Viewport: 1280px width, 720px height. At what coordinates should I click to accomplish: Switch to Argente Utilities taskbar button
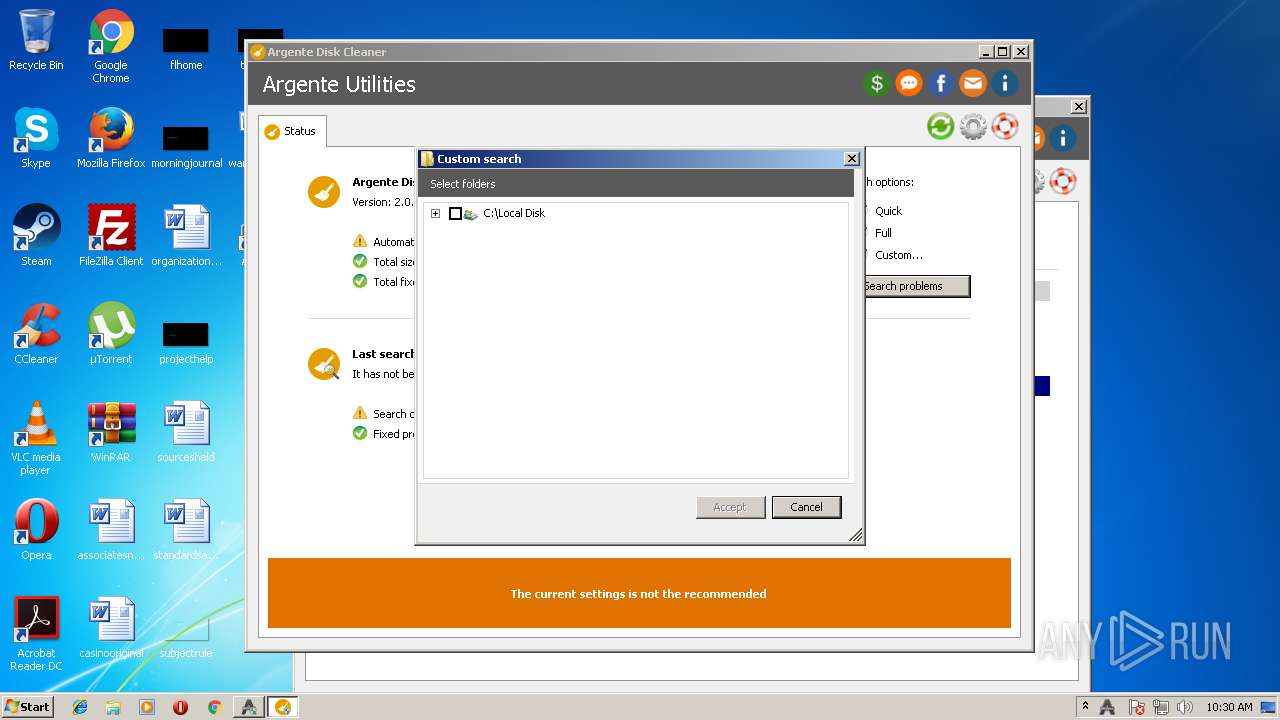(x=248, y=707)
